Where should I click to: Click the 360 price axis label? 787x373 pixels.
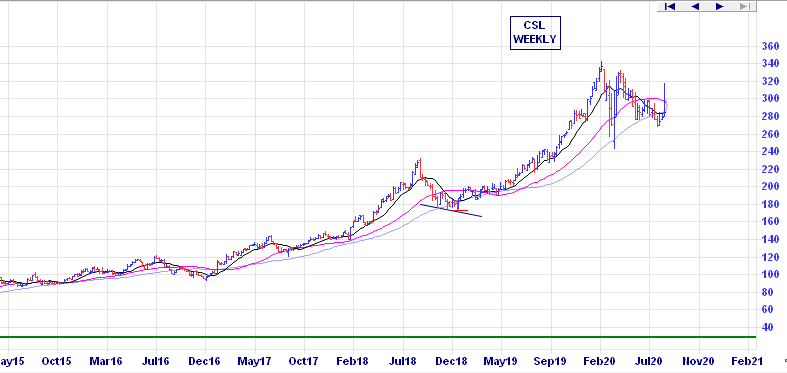(x=770, y=47)
